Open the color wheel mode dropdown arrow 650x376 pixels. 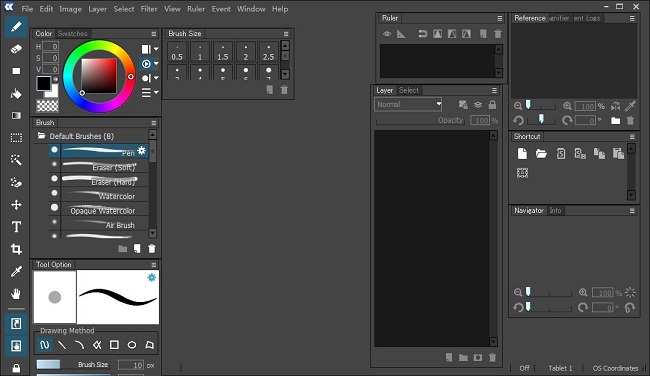click(x=156, y=63)
